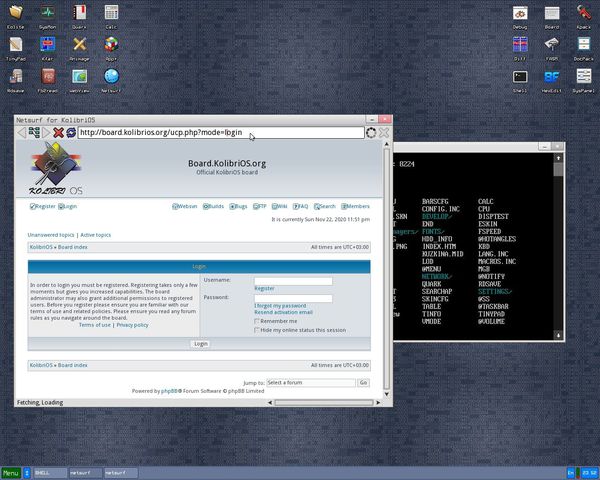Click the Login button below the form
This screenshot has width=600, height=480.
[201, 344]
